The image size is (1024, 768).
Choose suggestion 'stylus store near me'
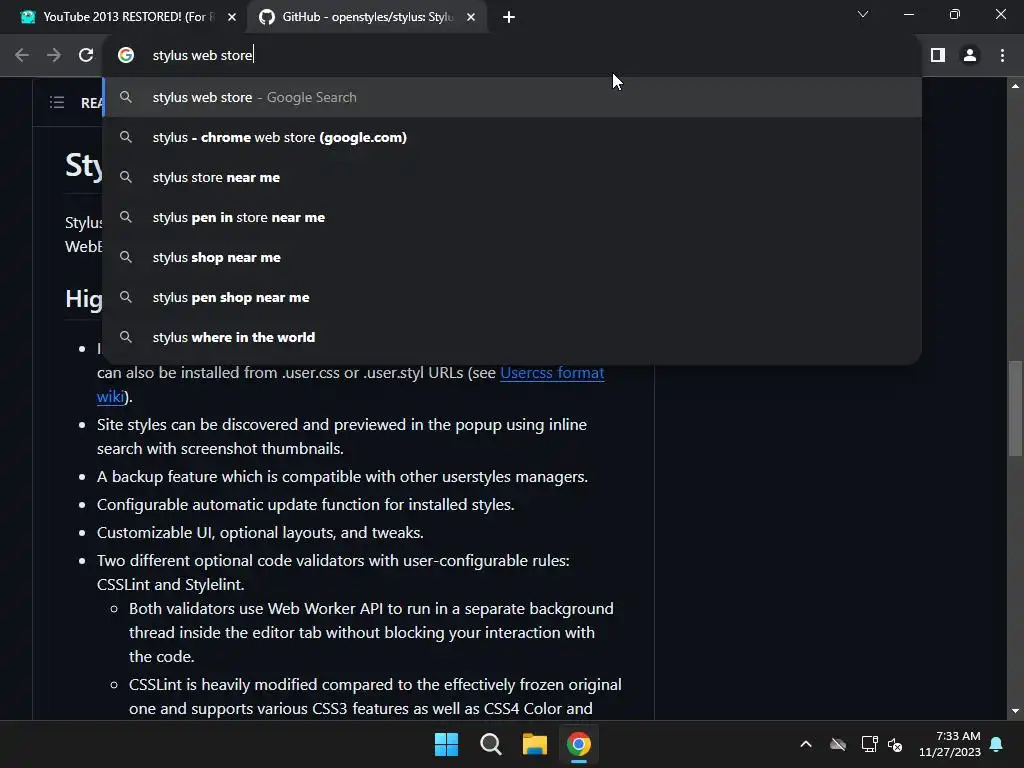(513, 177)
